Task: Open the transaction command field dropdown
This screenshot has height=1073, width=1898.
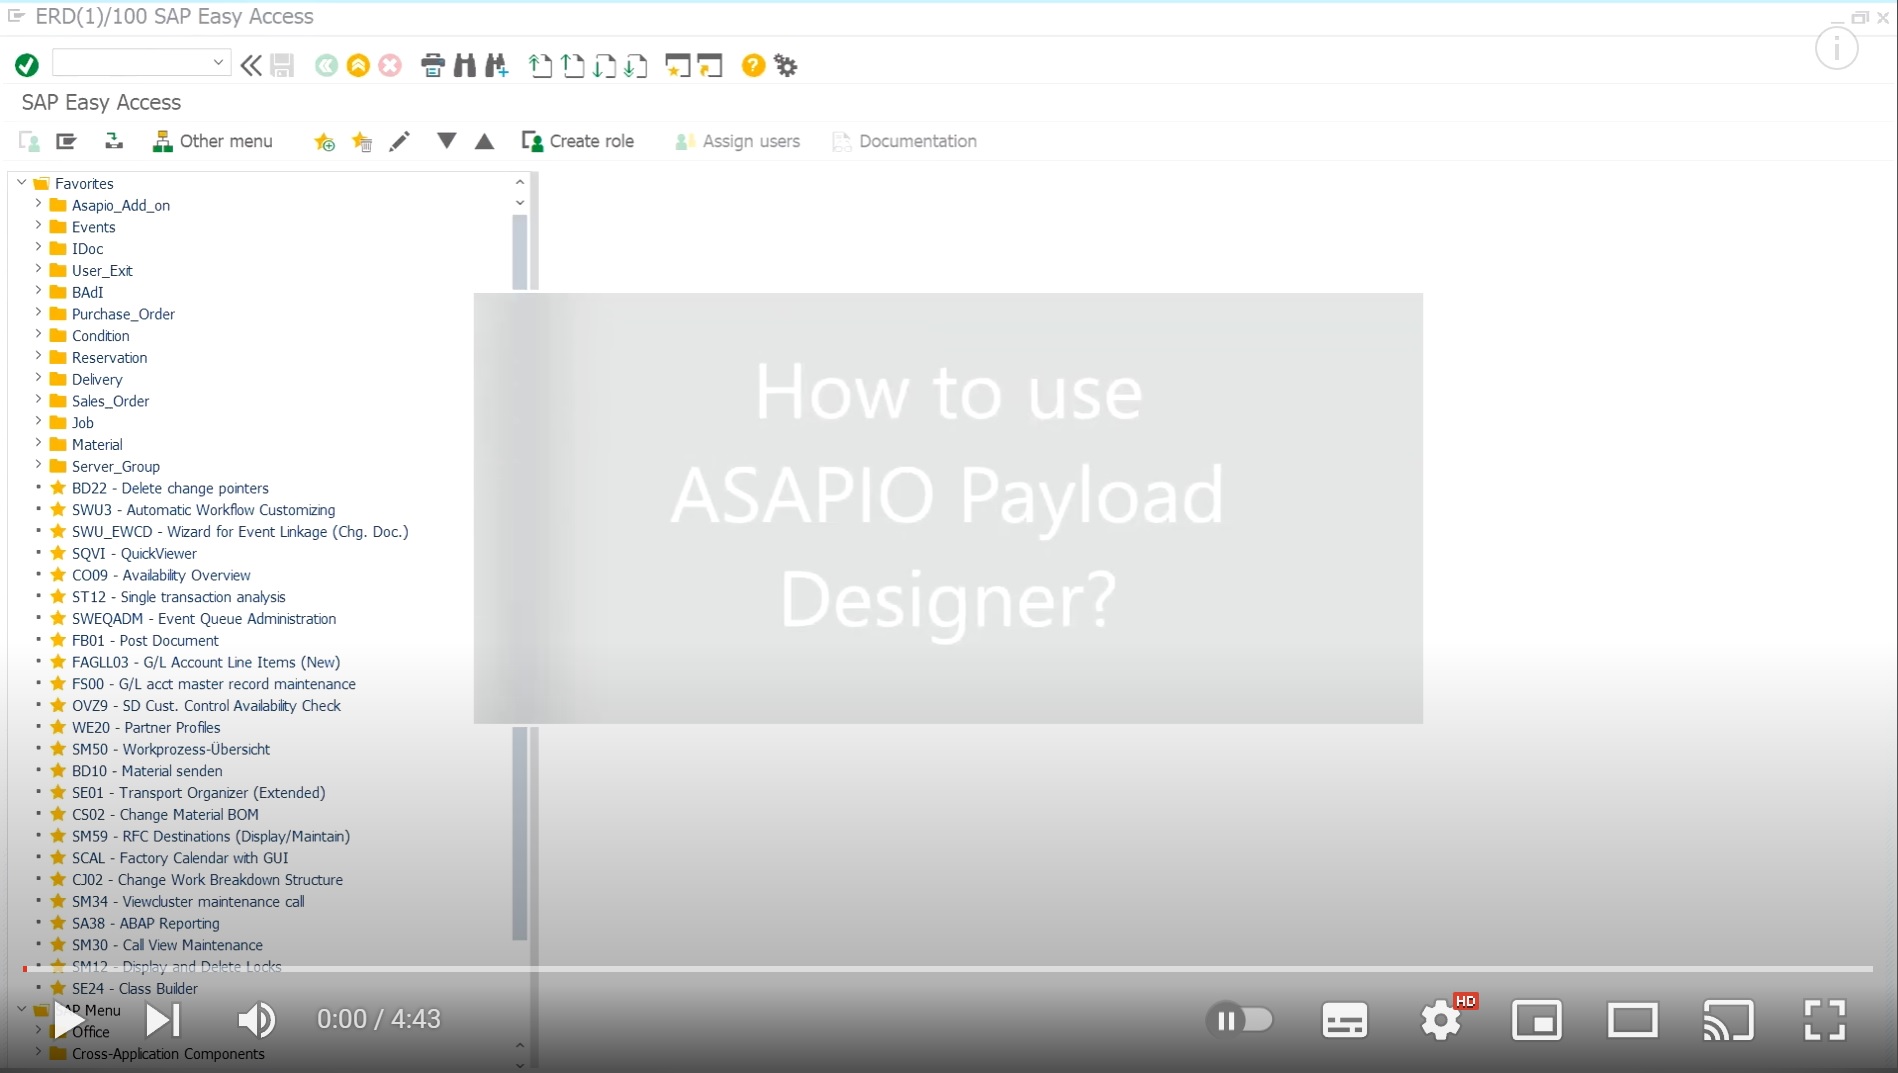Action: coord(218,62)
